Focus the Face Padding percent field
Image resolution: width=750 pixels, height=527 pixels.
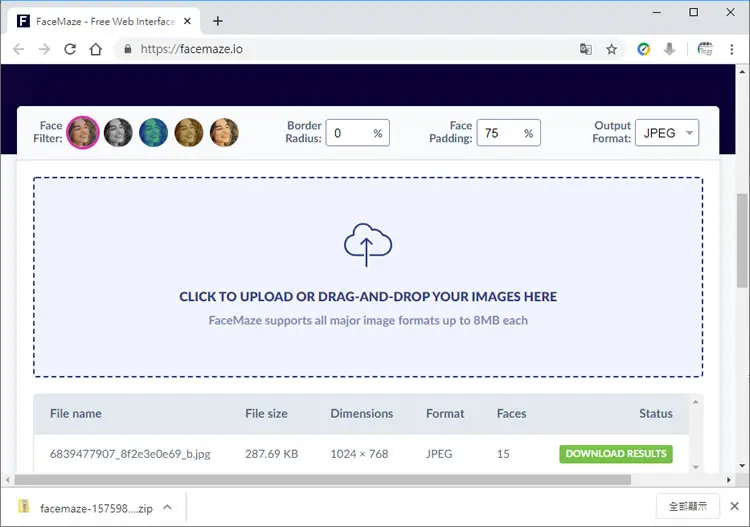coord(508,133)
